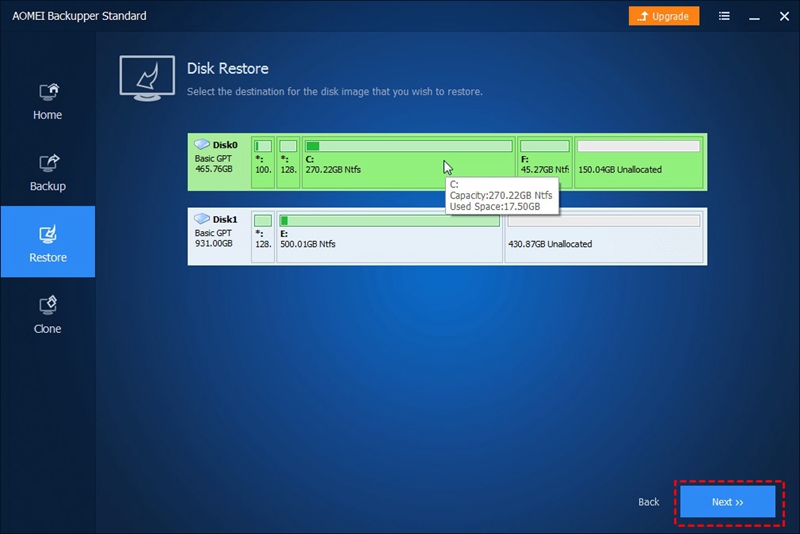Screen dimensions: 800x534
Task: Go Back to previous step
Action: [x=648, y=502]
